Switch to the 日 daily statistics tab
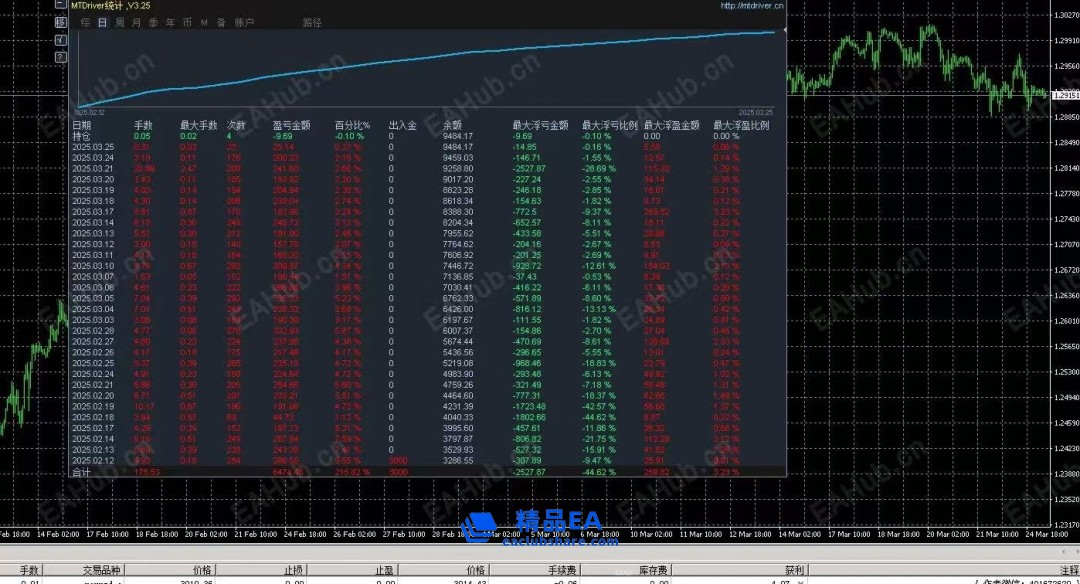The image size is (1080, 584). [x=102, y=22]
